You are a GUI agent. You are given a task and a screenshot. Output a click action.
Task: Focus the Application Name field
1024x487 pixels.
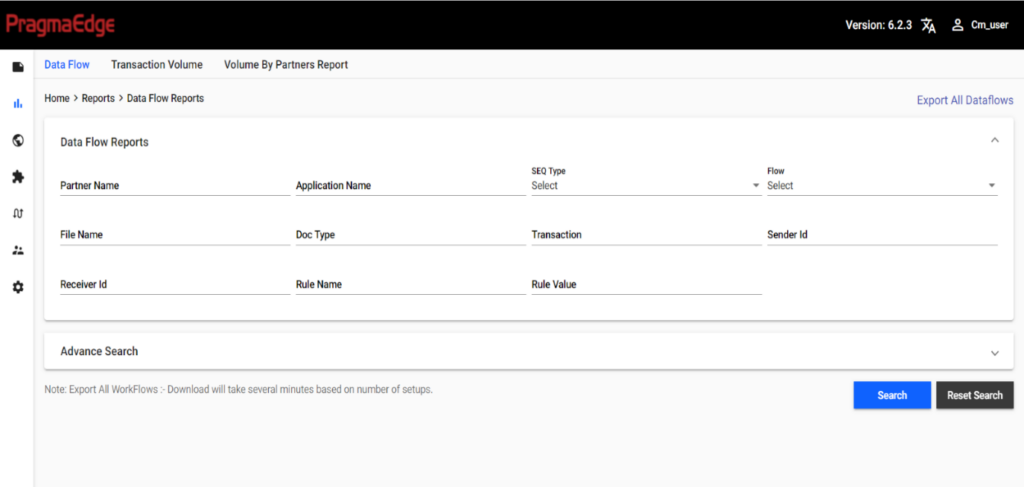coord(411,185)
